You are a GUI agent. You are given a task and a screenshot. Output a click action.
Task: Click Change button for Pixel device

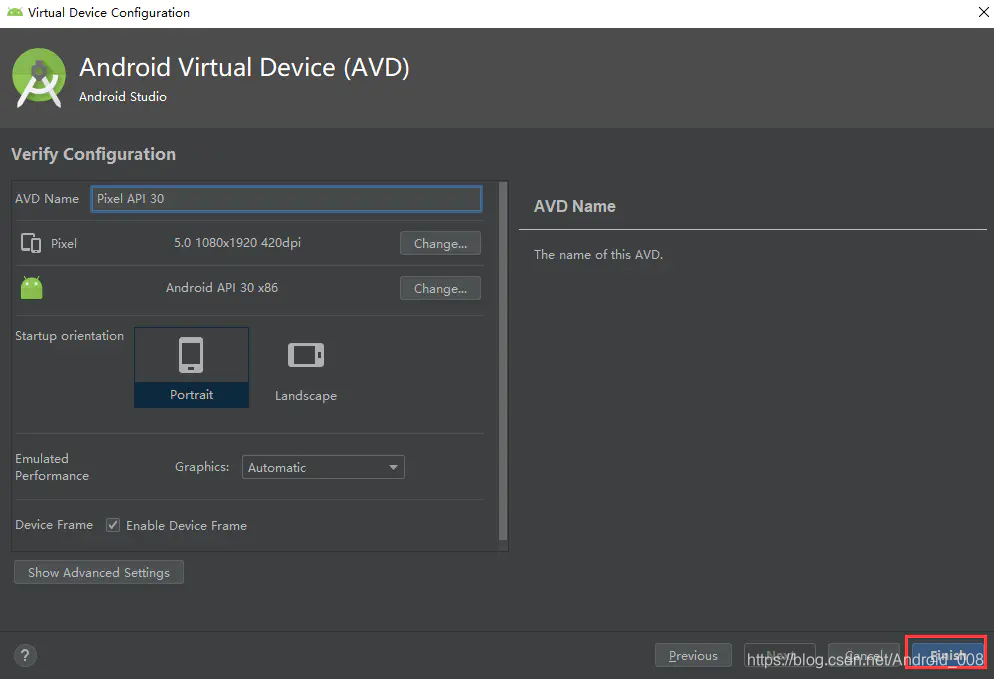pos(440,243)
